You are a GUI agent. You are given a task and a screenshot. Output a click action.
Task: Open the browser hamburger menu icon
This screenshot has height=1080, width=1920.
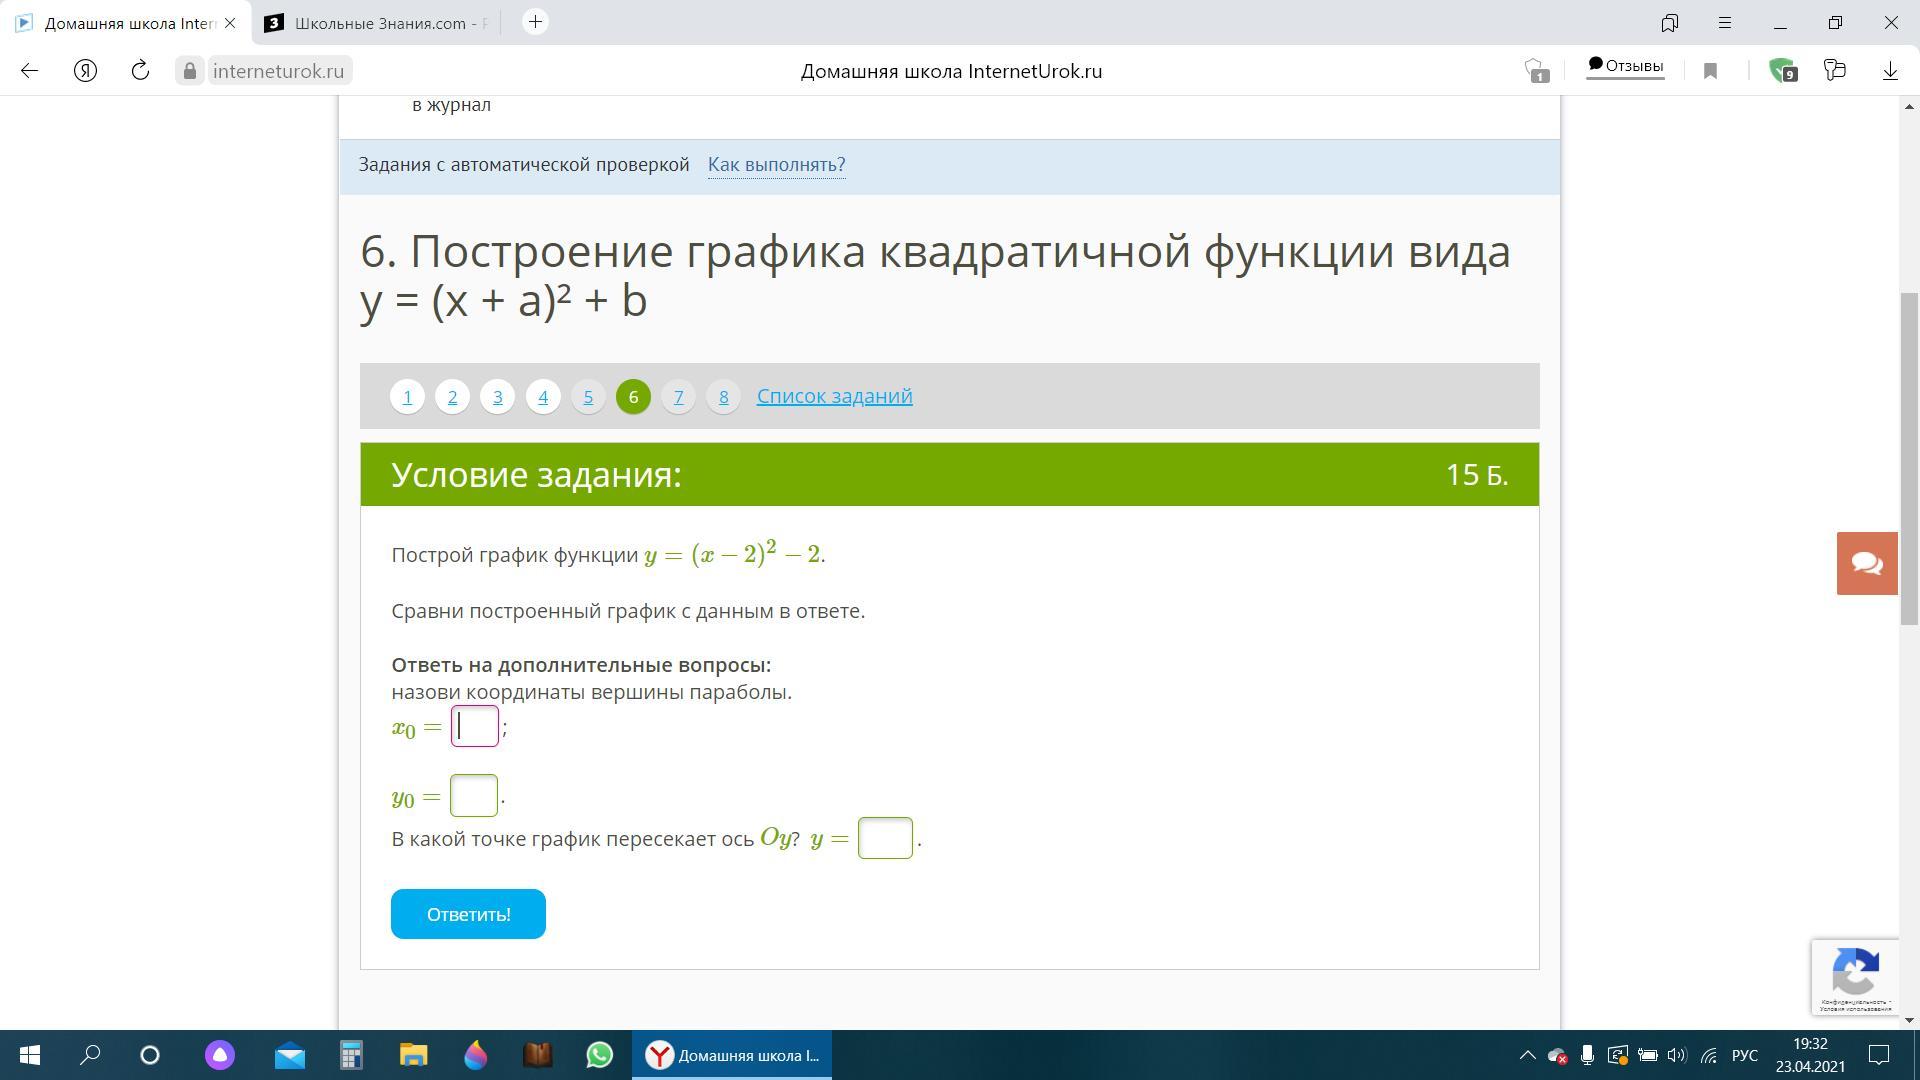1724,22
